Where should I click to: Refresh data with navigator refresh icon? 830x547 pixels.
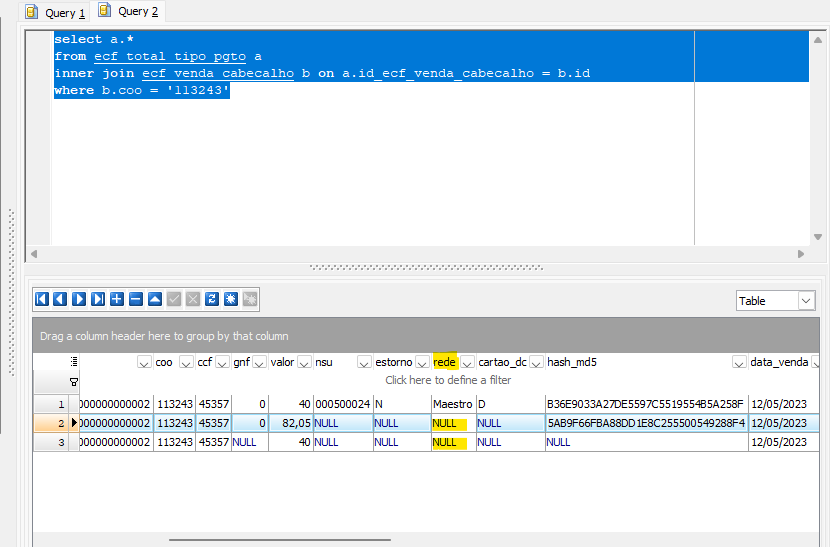tap(211, 299)
